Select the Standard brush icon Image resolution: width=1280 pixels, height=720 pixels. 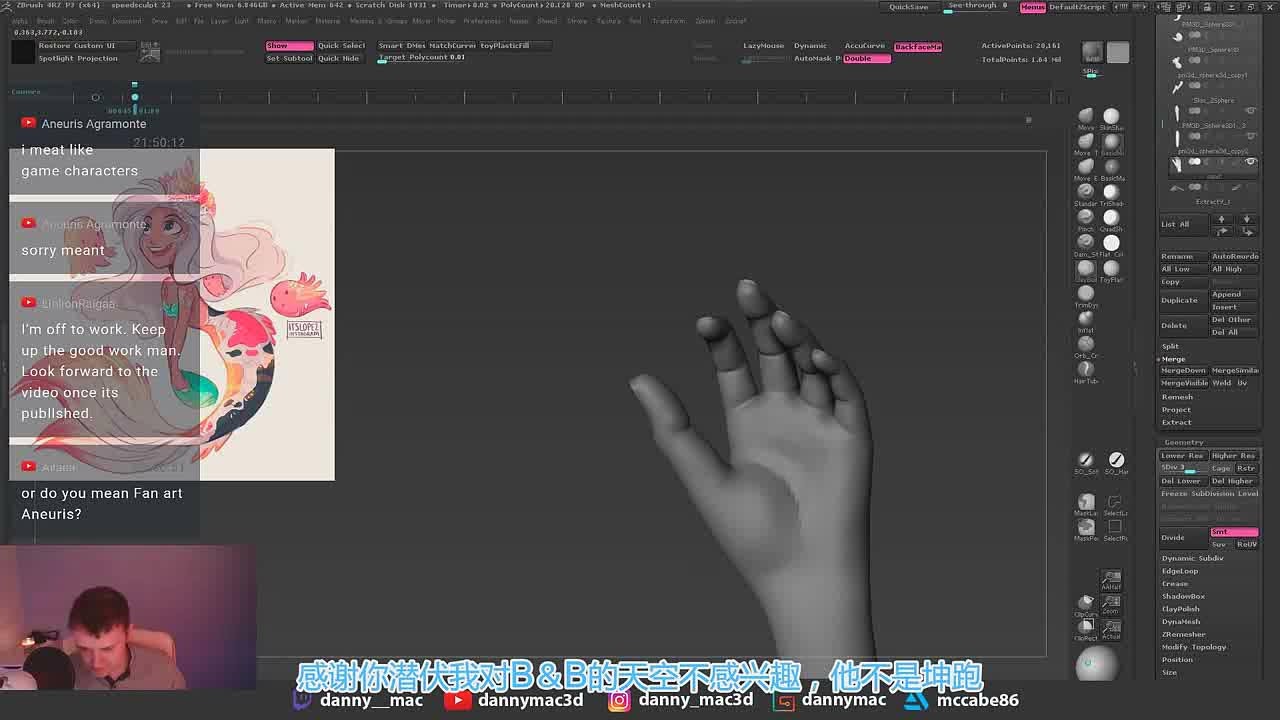[1086, 191]
